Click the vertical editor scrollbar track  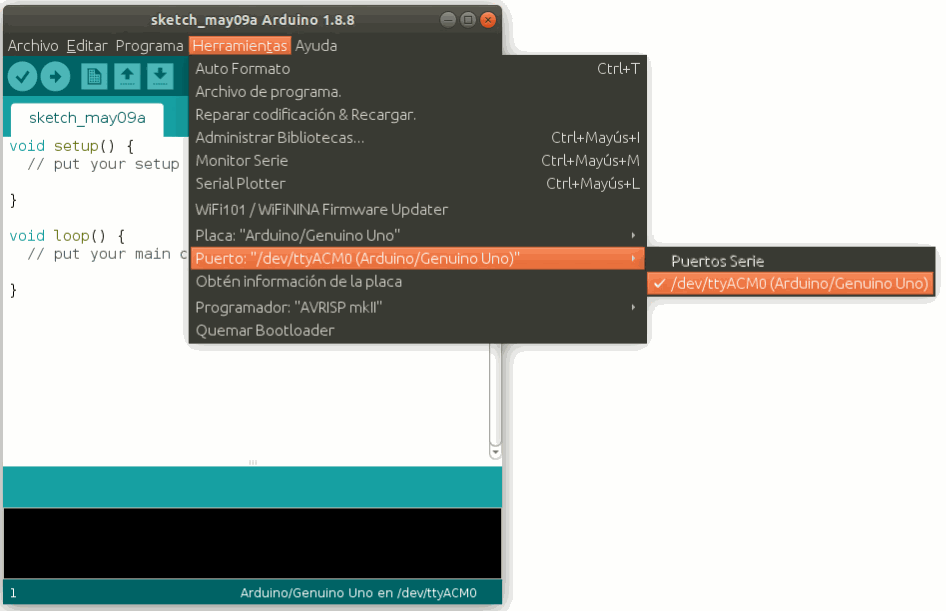click(x=495, y=395)
